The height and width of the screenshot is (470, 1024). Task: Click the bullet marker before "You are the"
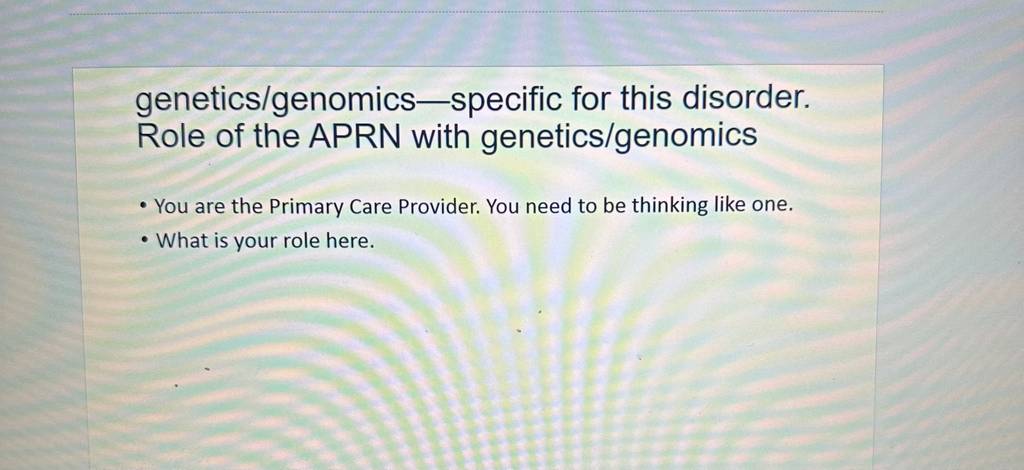[144, 208]
